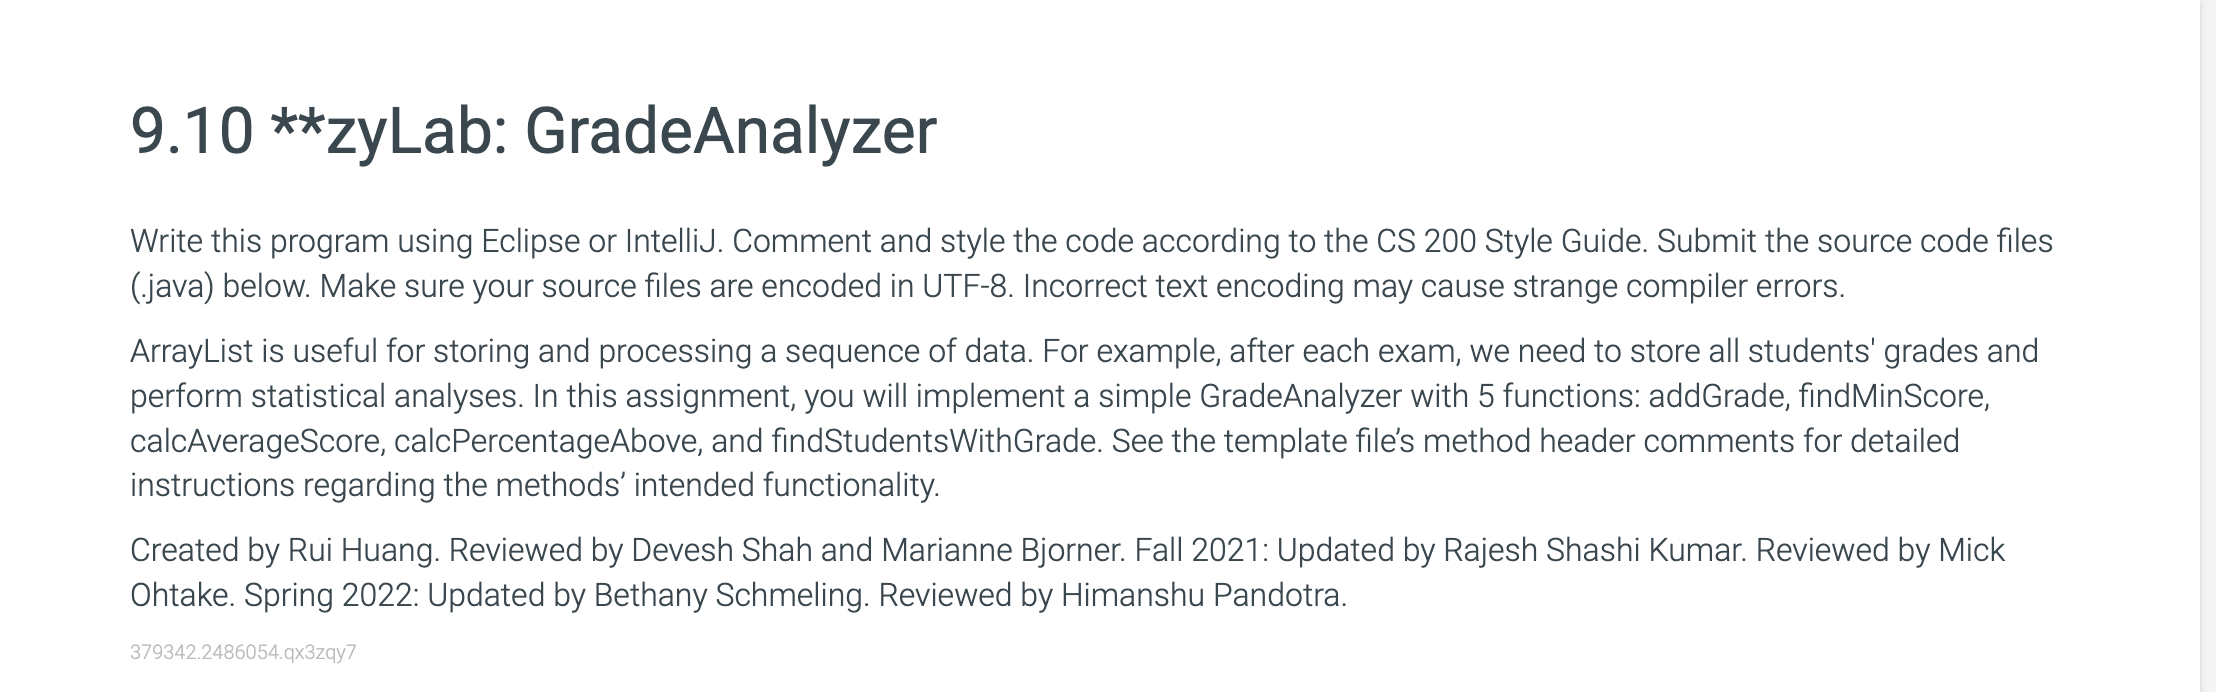Click the name 'Himanshu Pandotra'
The width and height of the screenshot is (2216, 692).
click(1201, 596)
